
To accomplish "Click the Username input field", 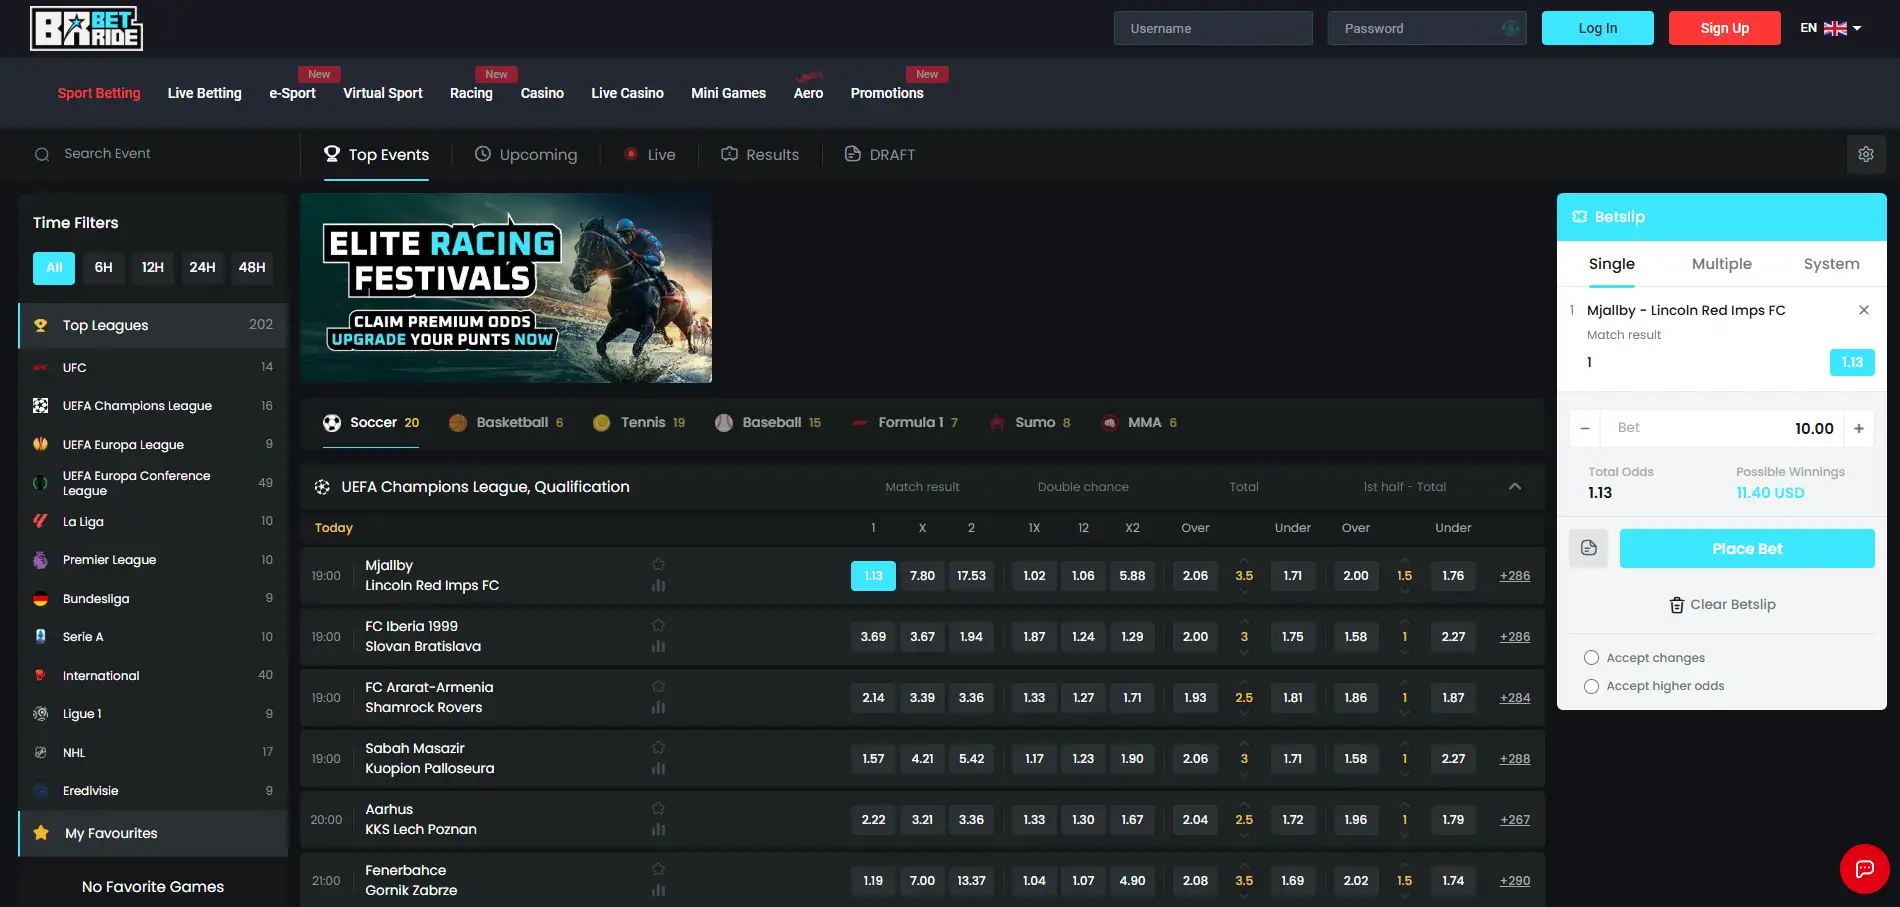I will [x=1213, y=28].
